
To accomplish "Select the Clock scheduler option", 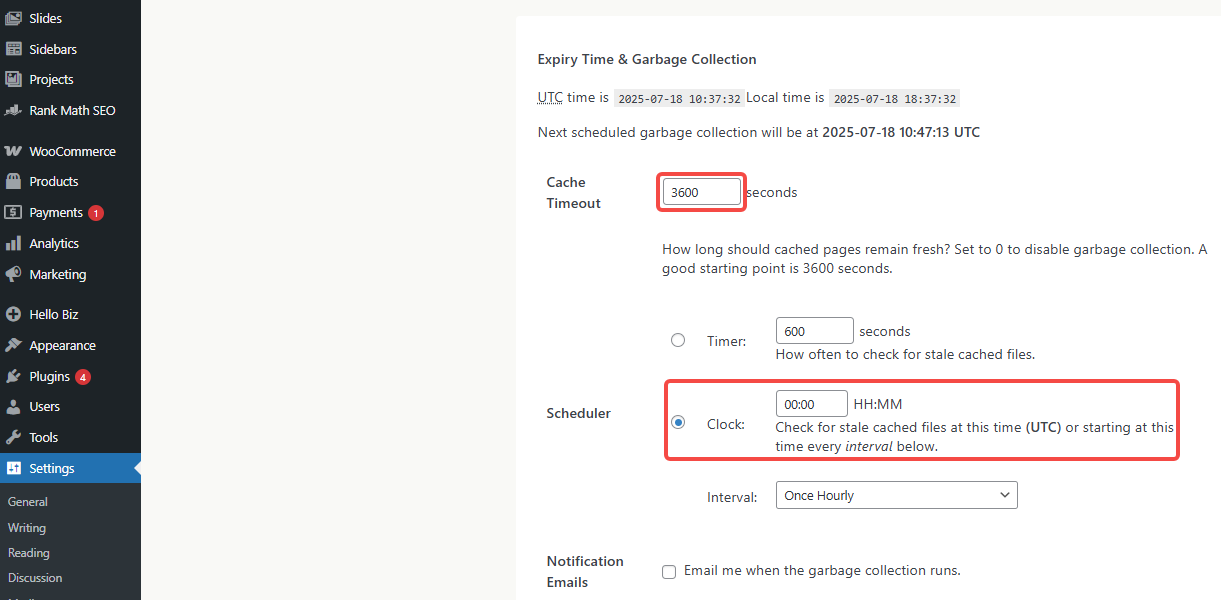I will [x=678, y=421].
